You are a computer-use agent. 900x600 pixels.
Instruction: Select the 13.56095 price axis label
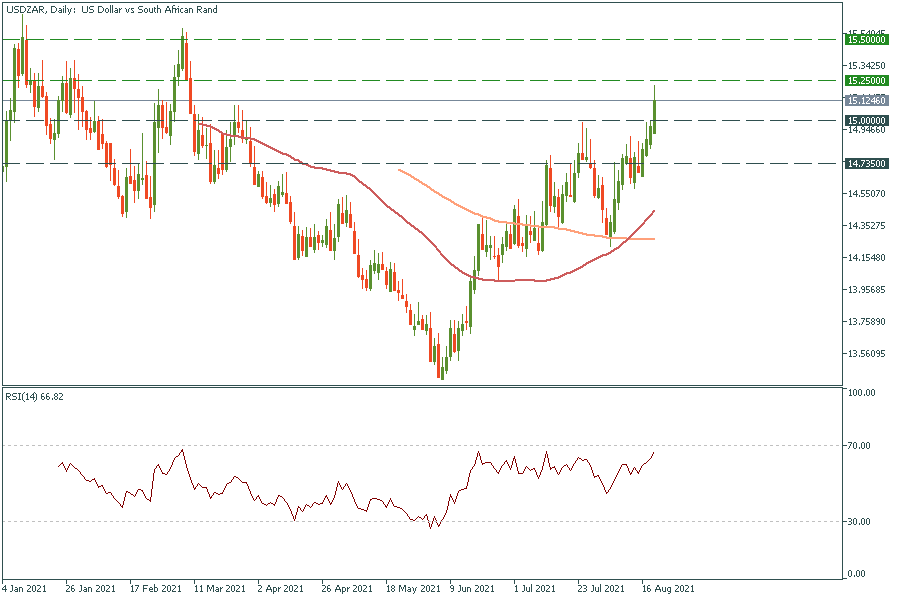click(x=866, y=354)
